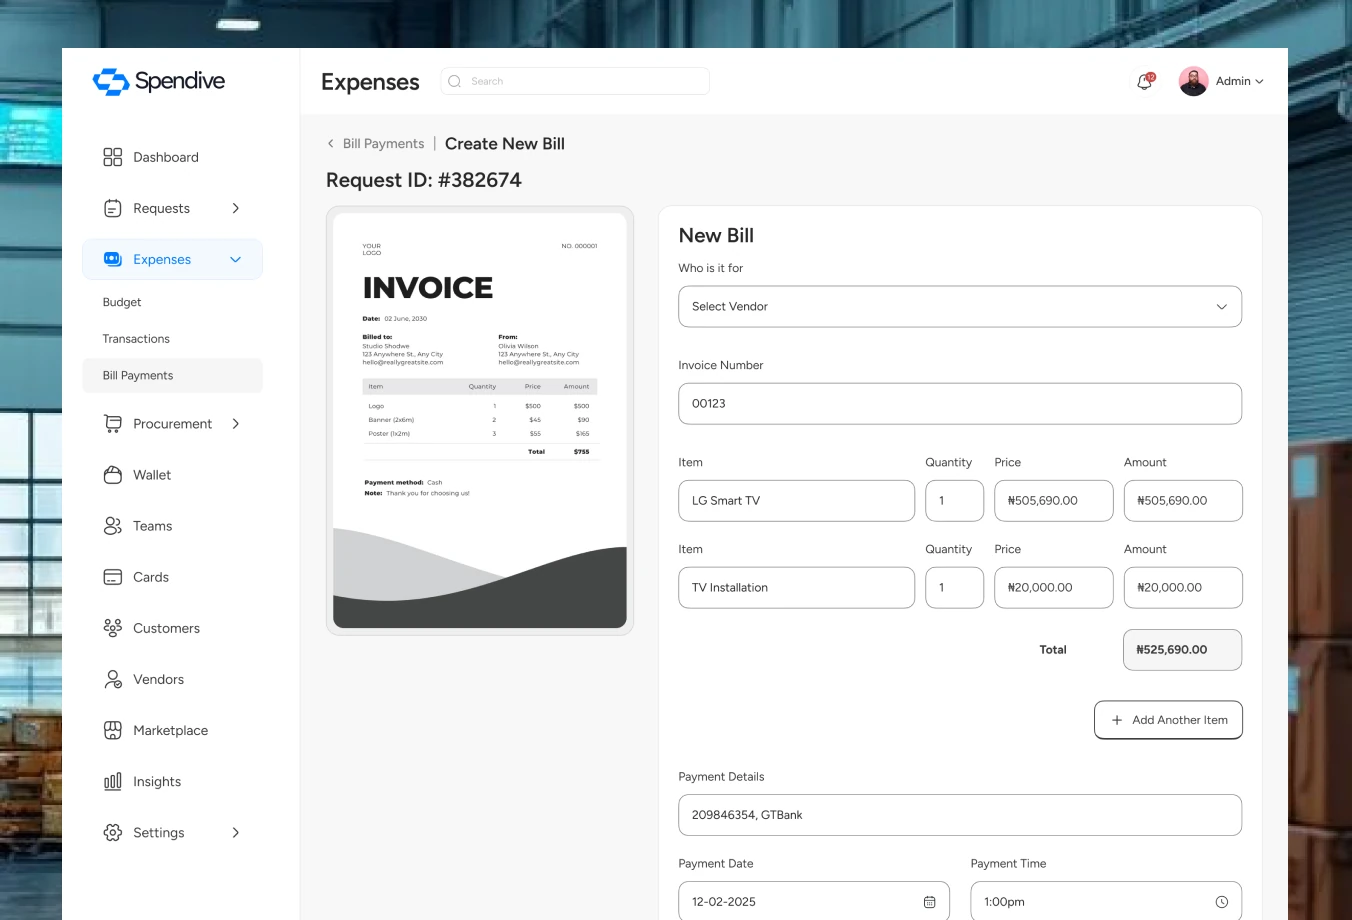Click the Insights bar chart icon
The image size is (1352, 920).
(113, 781)
